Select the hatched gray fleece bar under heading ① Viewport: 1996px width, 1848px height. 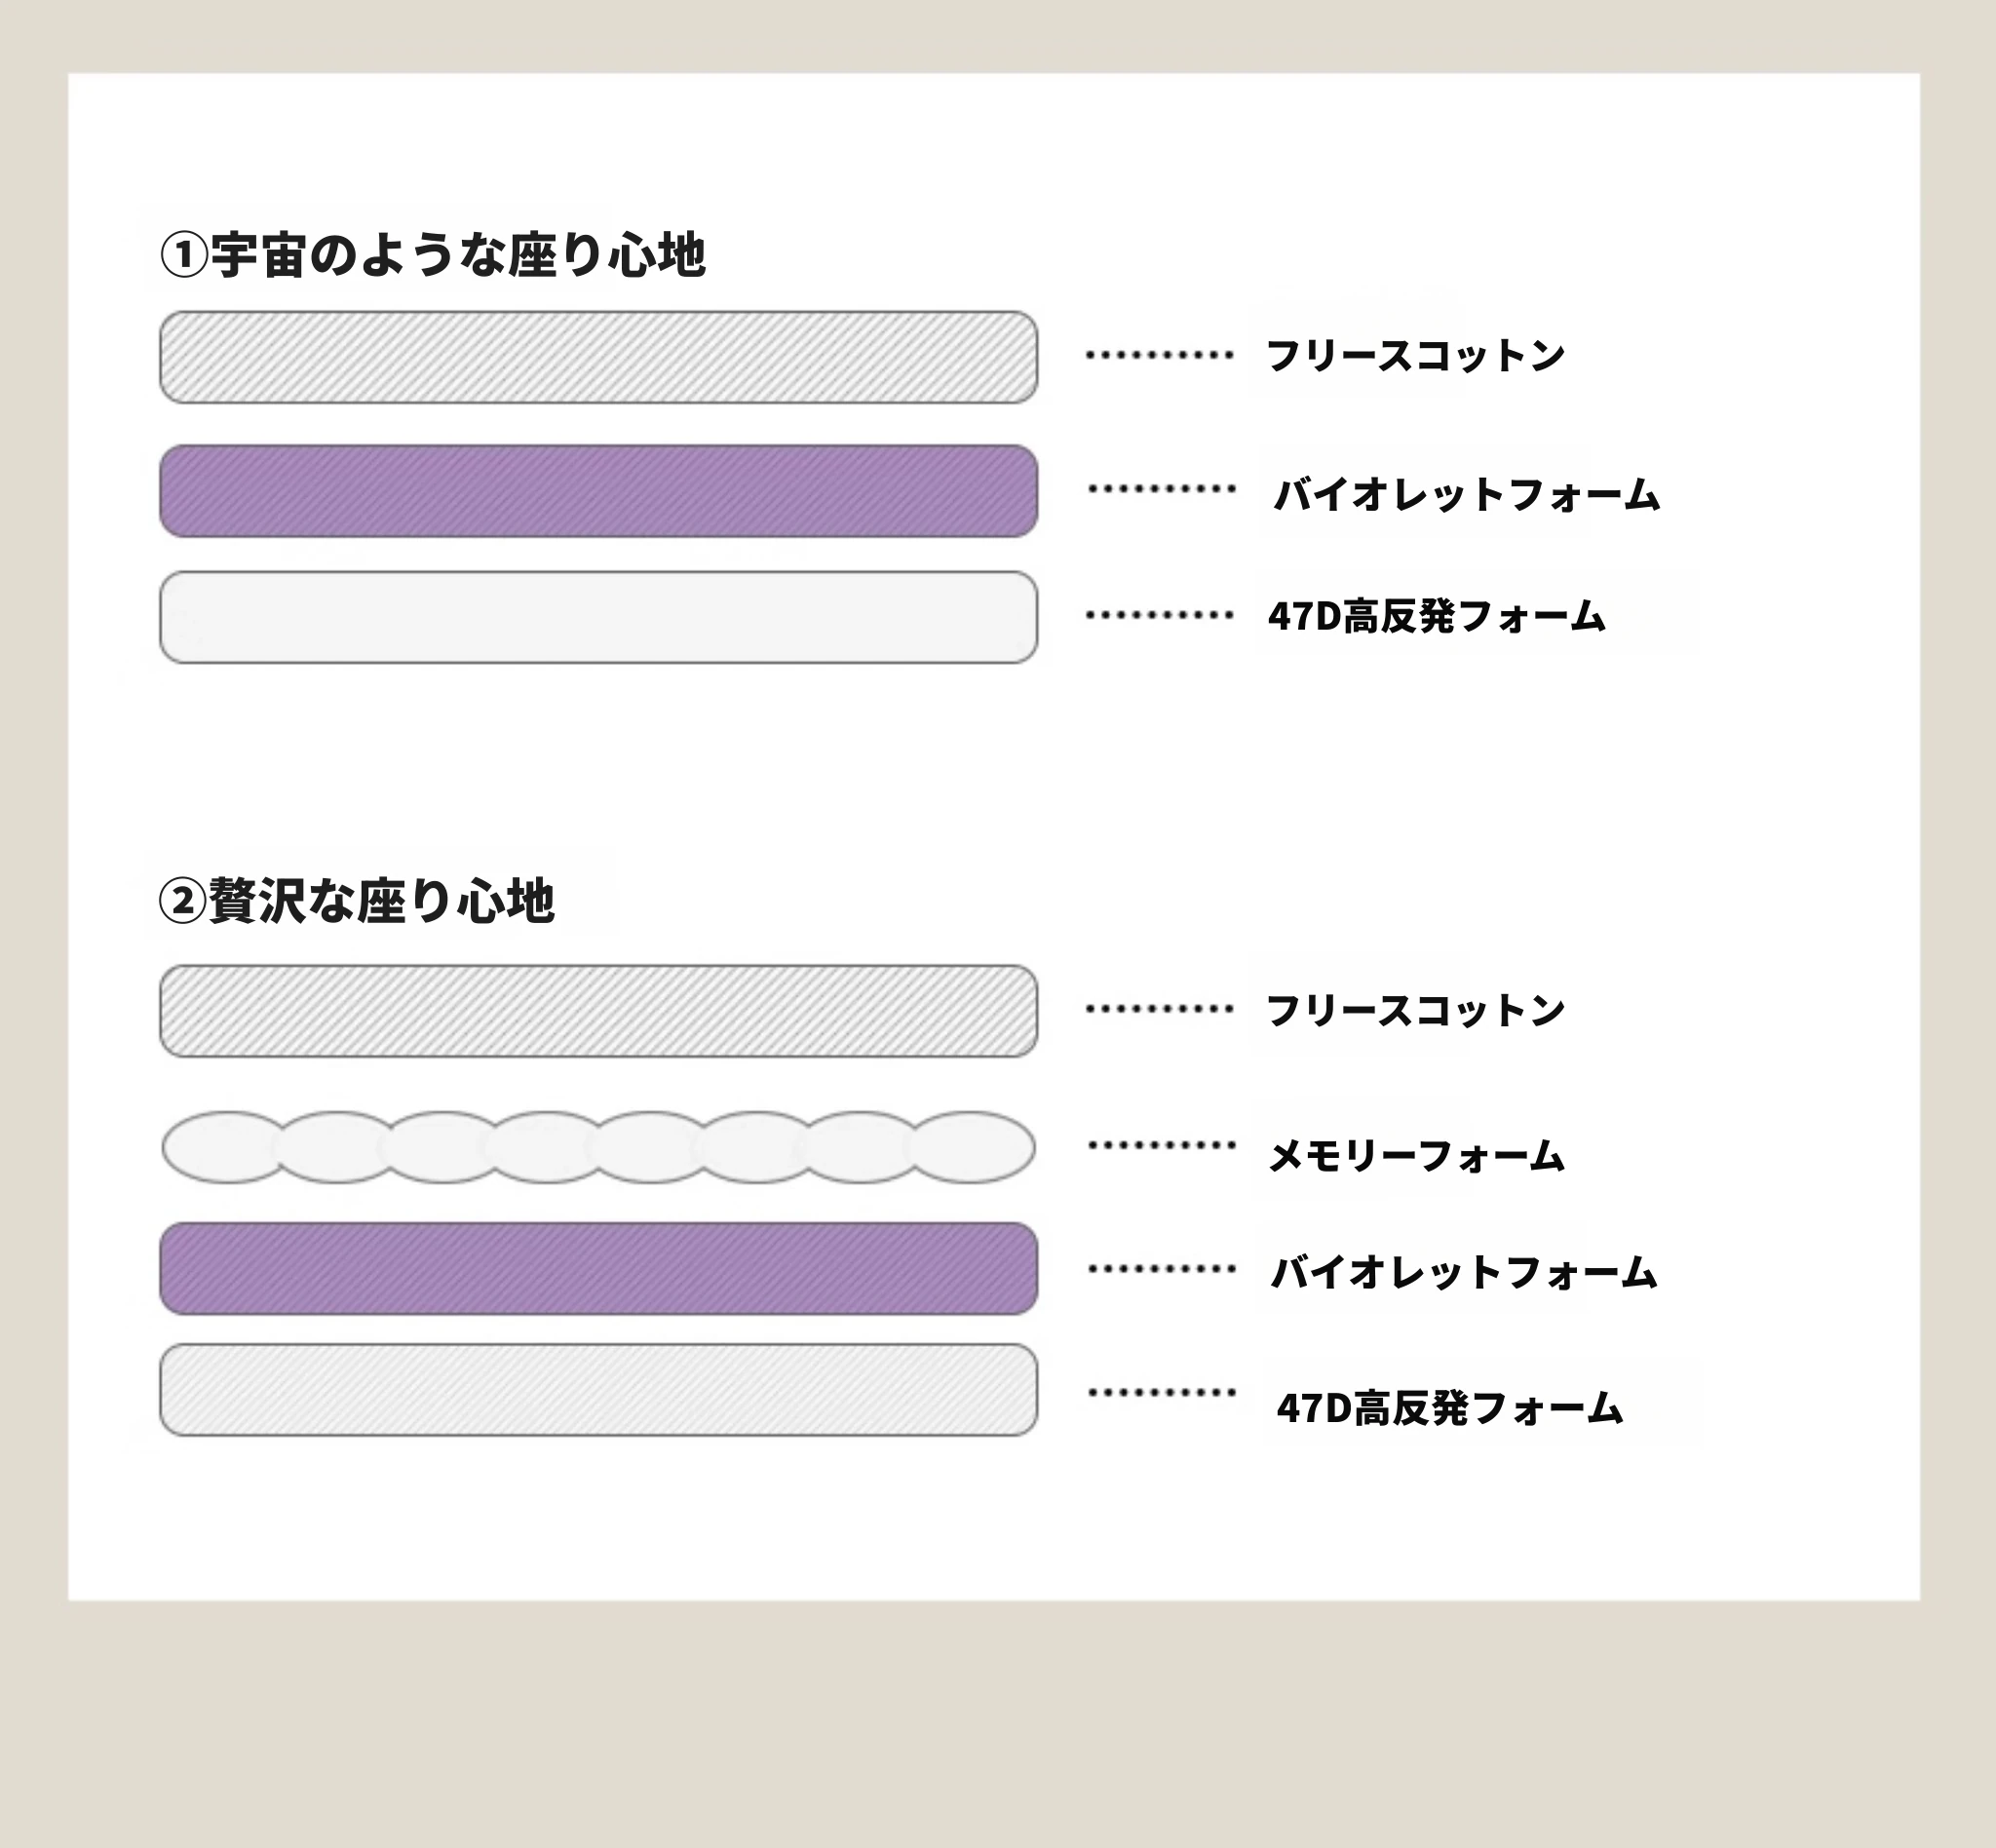[598, 357]
